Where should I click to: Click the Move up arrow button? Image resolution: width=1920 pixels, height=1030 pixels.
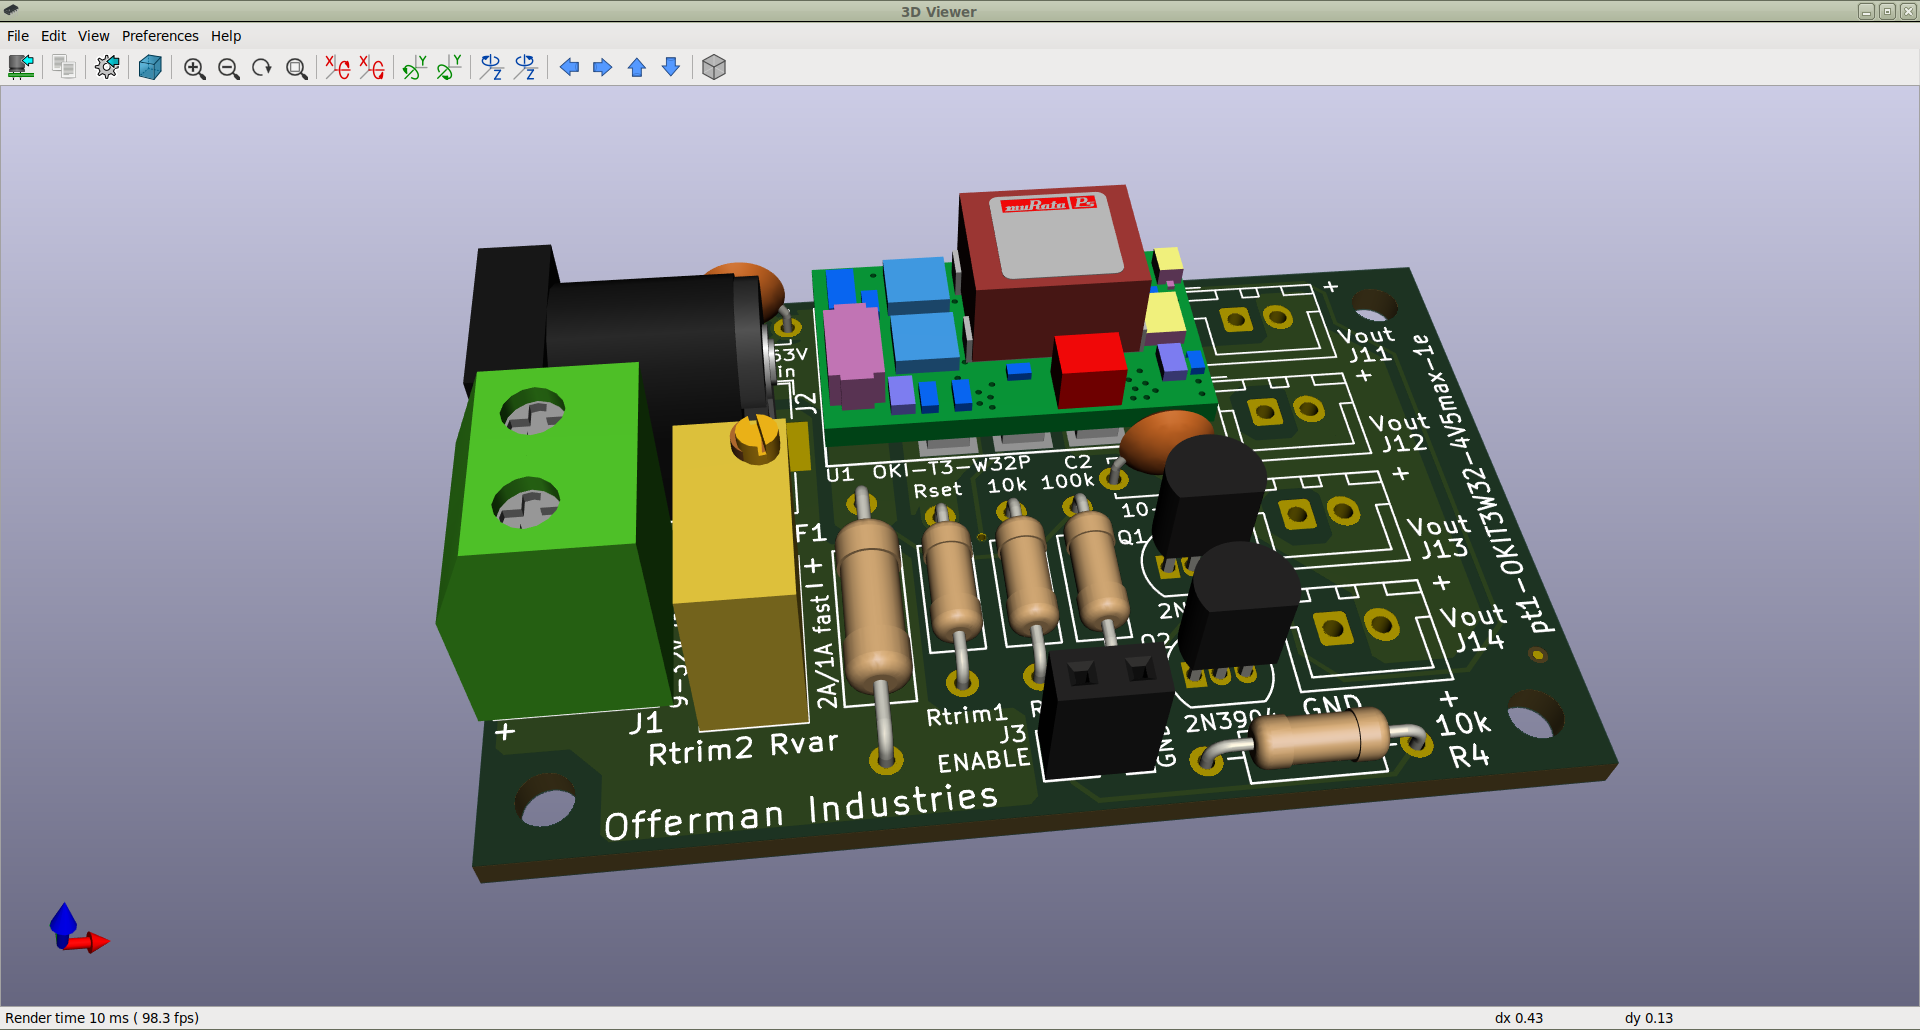tap(637, 67)
